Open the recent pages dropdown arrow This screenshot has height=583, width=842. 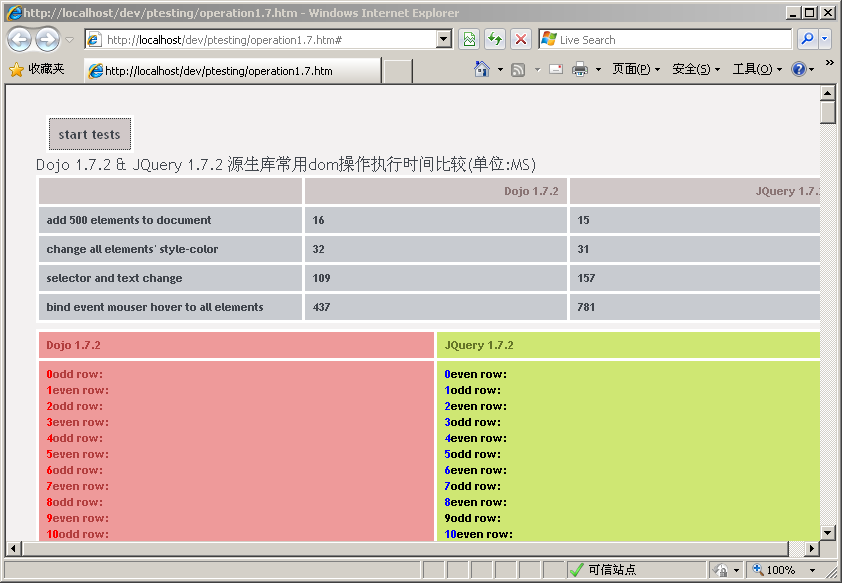coord(70,40)
